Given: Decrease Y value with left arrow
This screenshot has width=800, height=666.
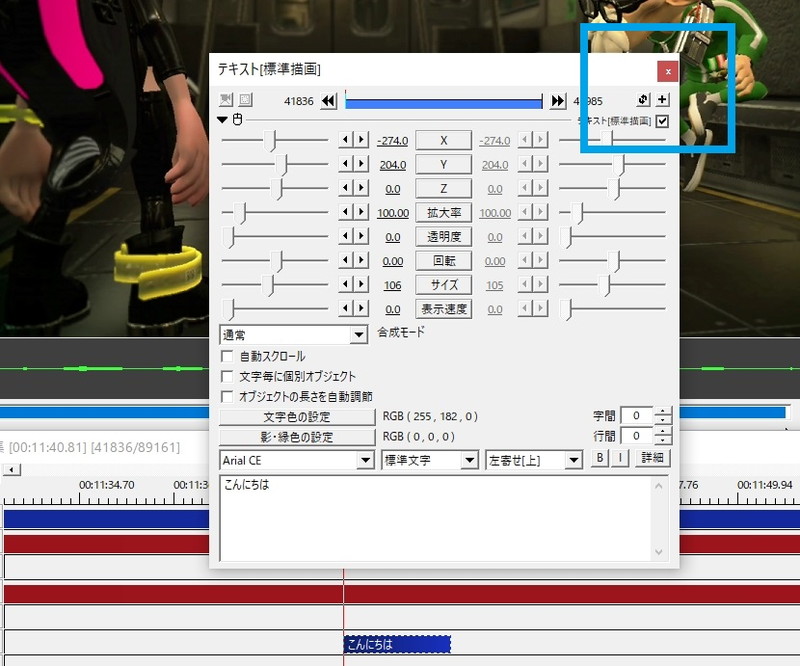Looking at the screenshot, I should click(x=346, y=164).
